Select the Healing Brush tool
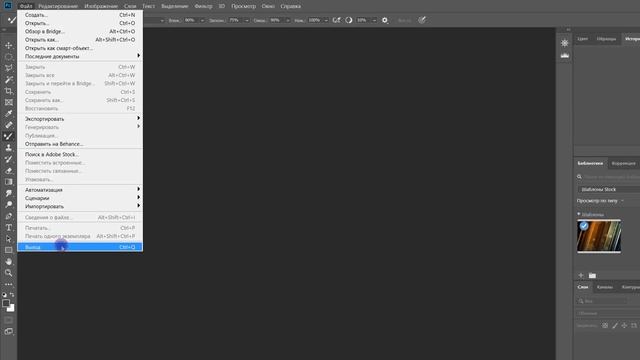Screen dimensions: 640x360 [x=9, y=125]
